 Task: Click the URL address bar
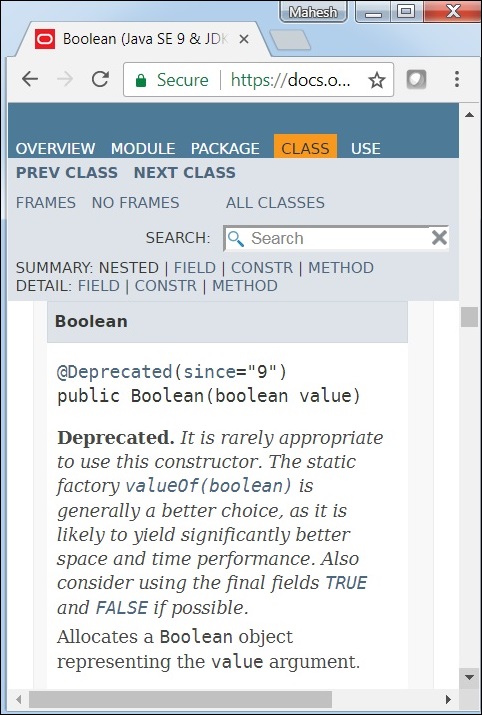259,80
